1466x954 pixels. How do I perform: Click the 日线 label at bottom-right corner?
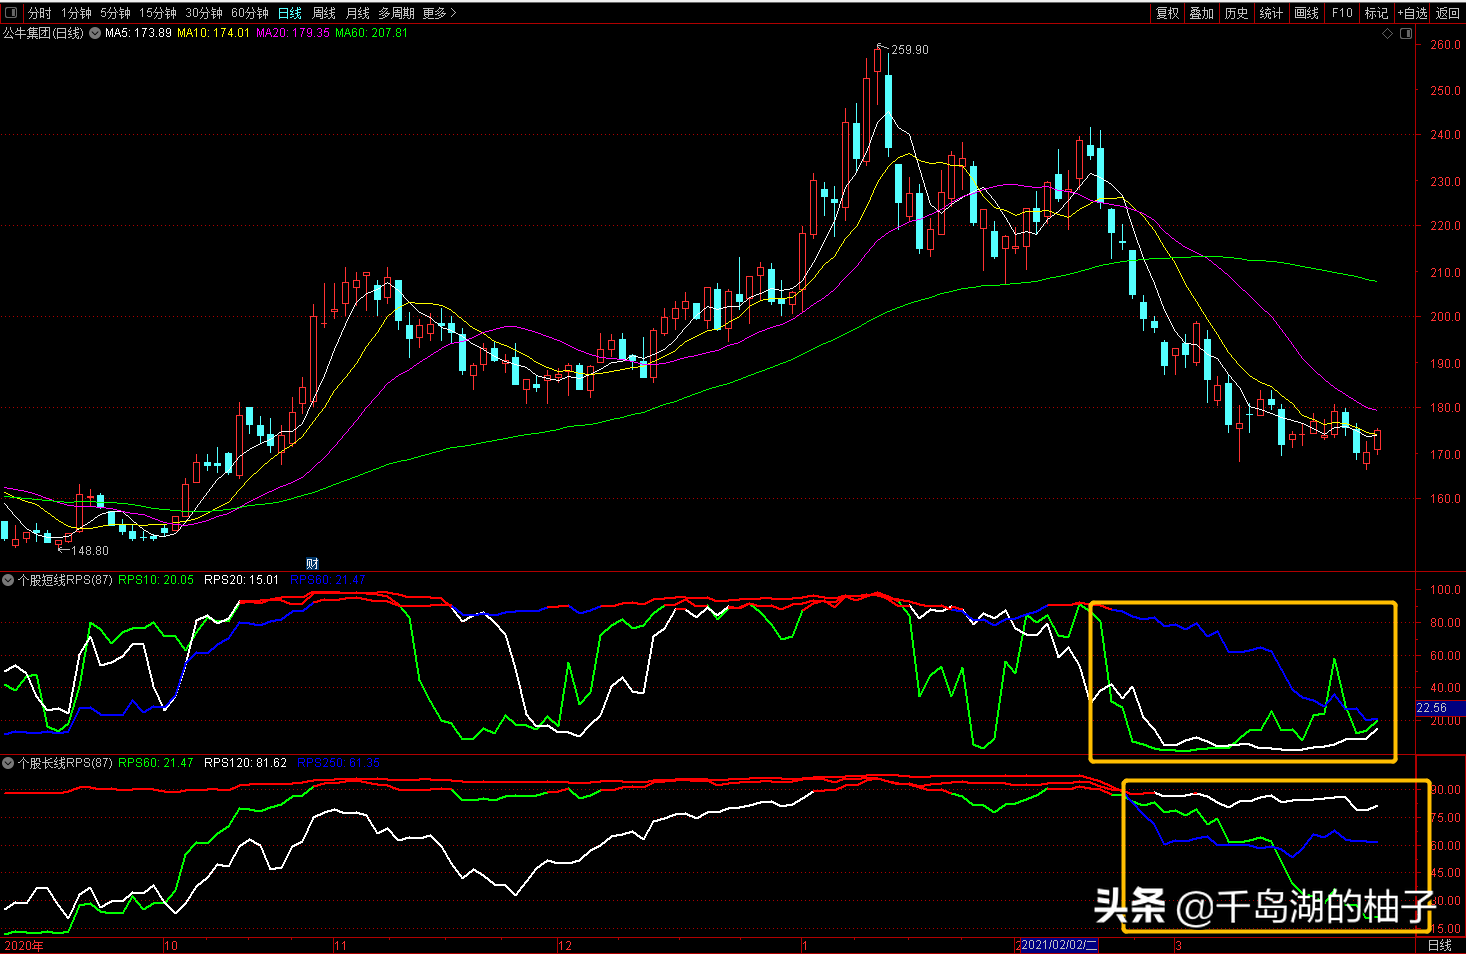[x=1439, y=945]
